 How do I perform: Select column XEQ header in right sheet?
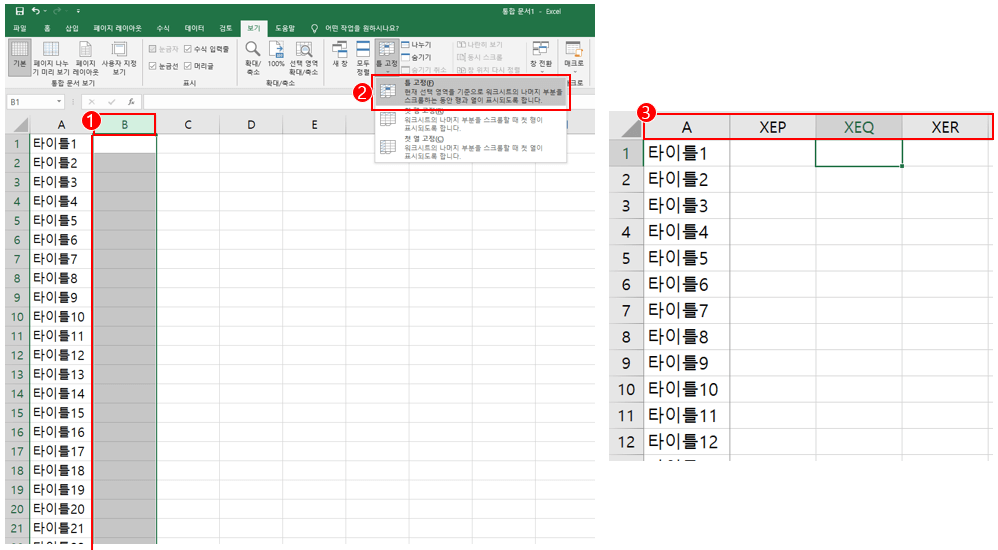[859, 127]
